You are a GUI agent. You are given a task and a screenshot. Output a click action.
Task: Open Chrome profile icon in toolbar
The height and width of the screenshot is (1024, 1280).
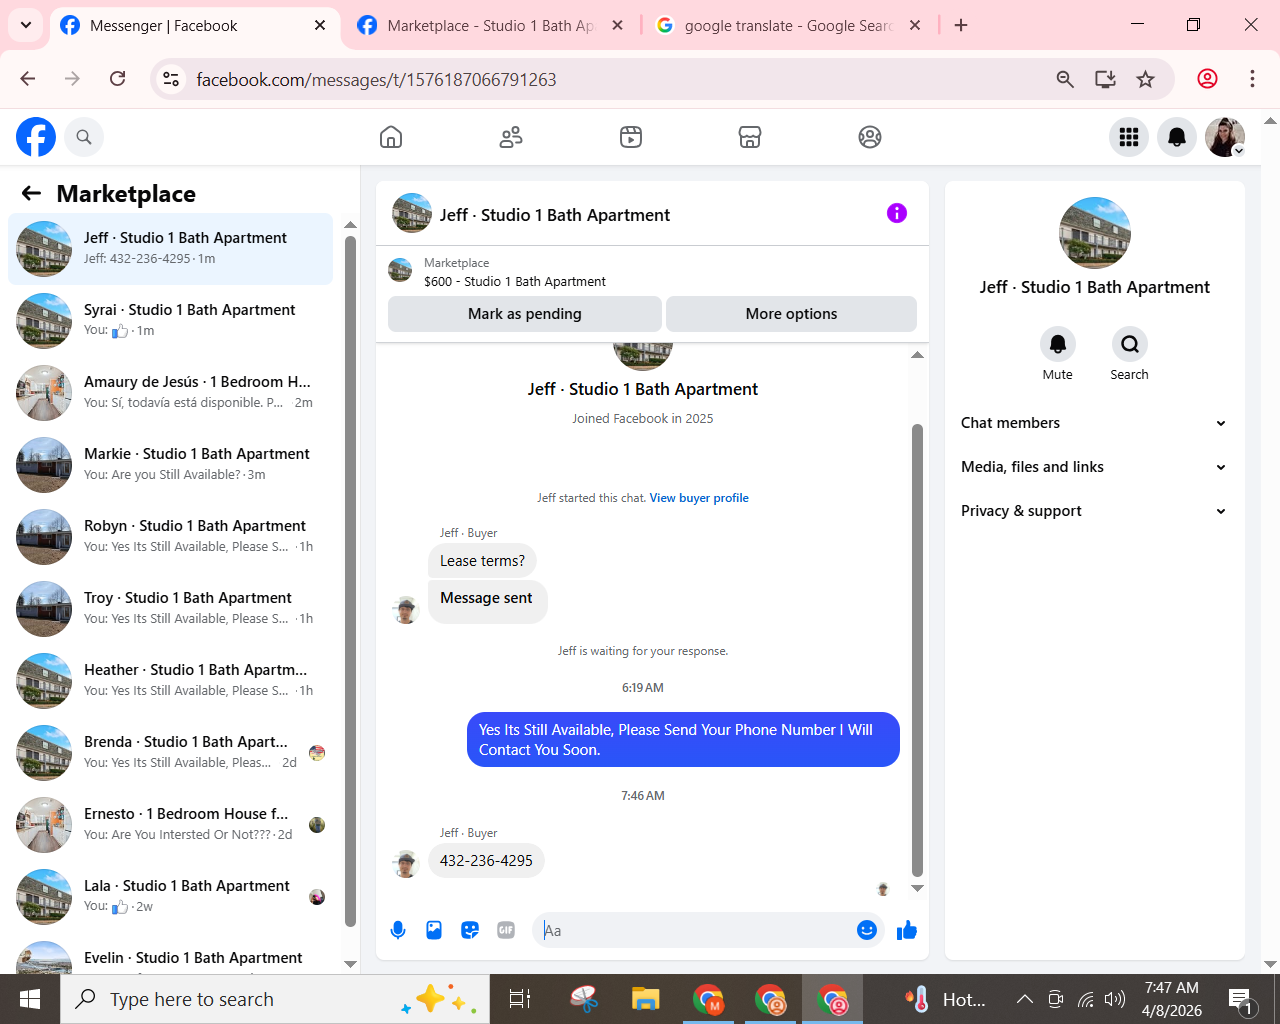(x=1208, y=79)
